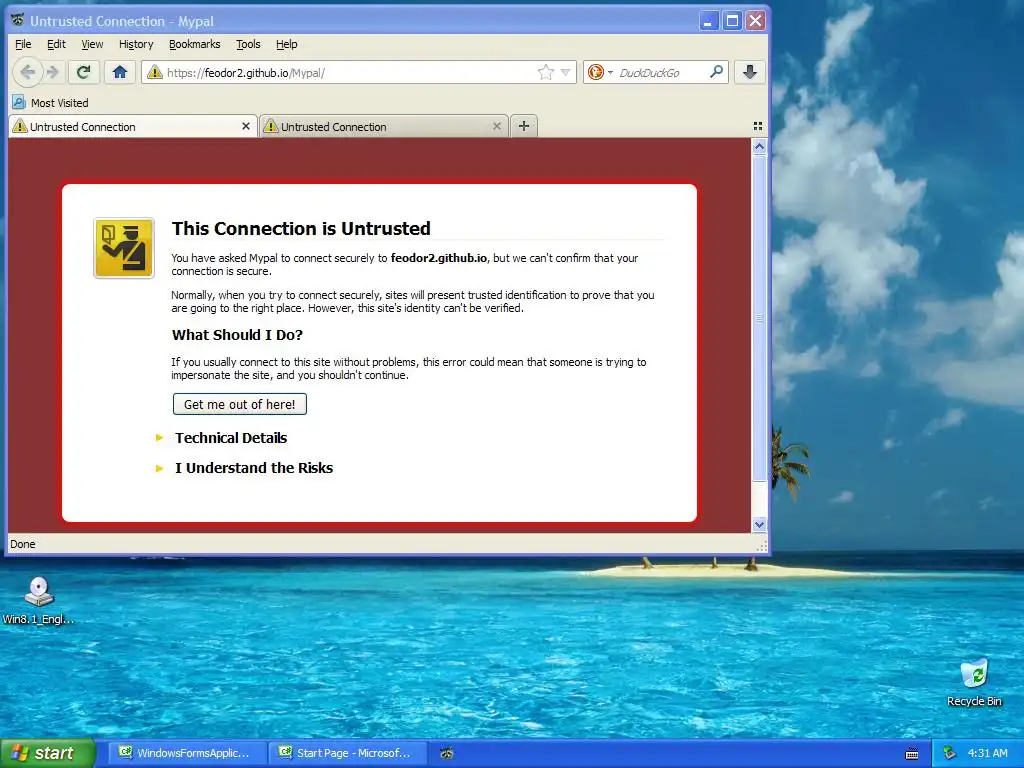This screenshot has width=1024, height=768.
Task: Bookmark this page with the star icon
Action: tap(545, 72)
